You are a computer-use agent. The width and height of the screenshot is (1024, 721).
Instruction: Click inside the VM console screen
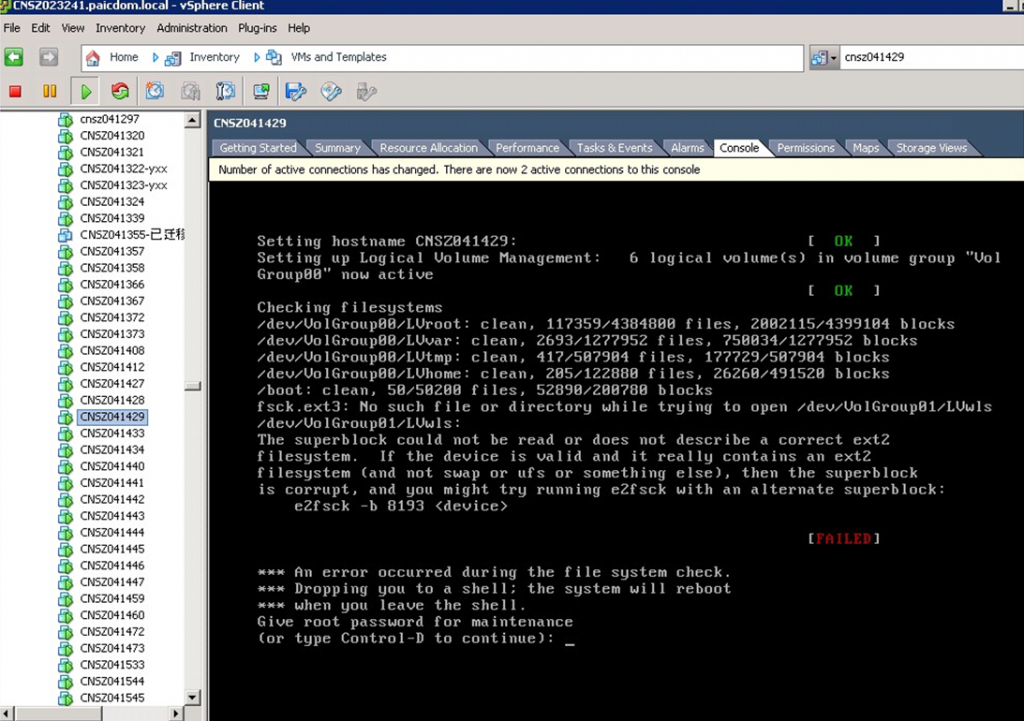(x=616, y=451)
